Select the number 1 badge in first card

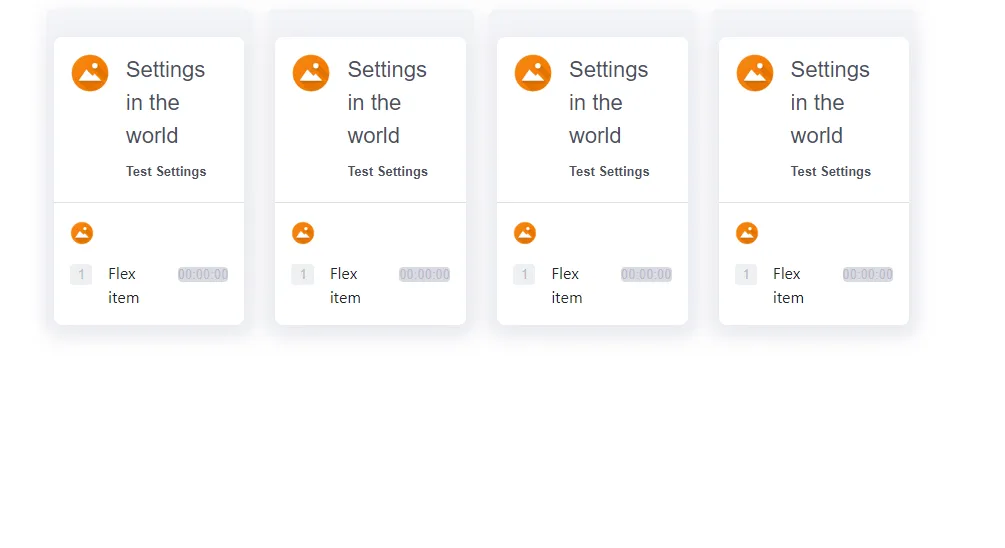coord(81,274)
